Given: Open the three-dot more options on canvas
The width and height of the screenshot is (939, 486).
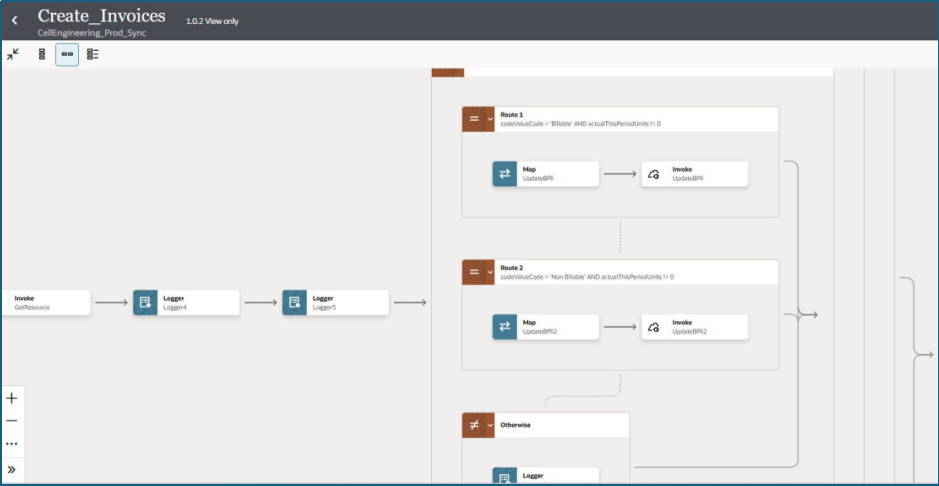Looking at the screenshot, I should coord(11,444).
